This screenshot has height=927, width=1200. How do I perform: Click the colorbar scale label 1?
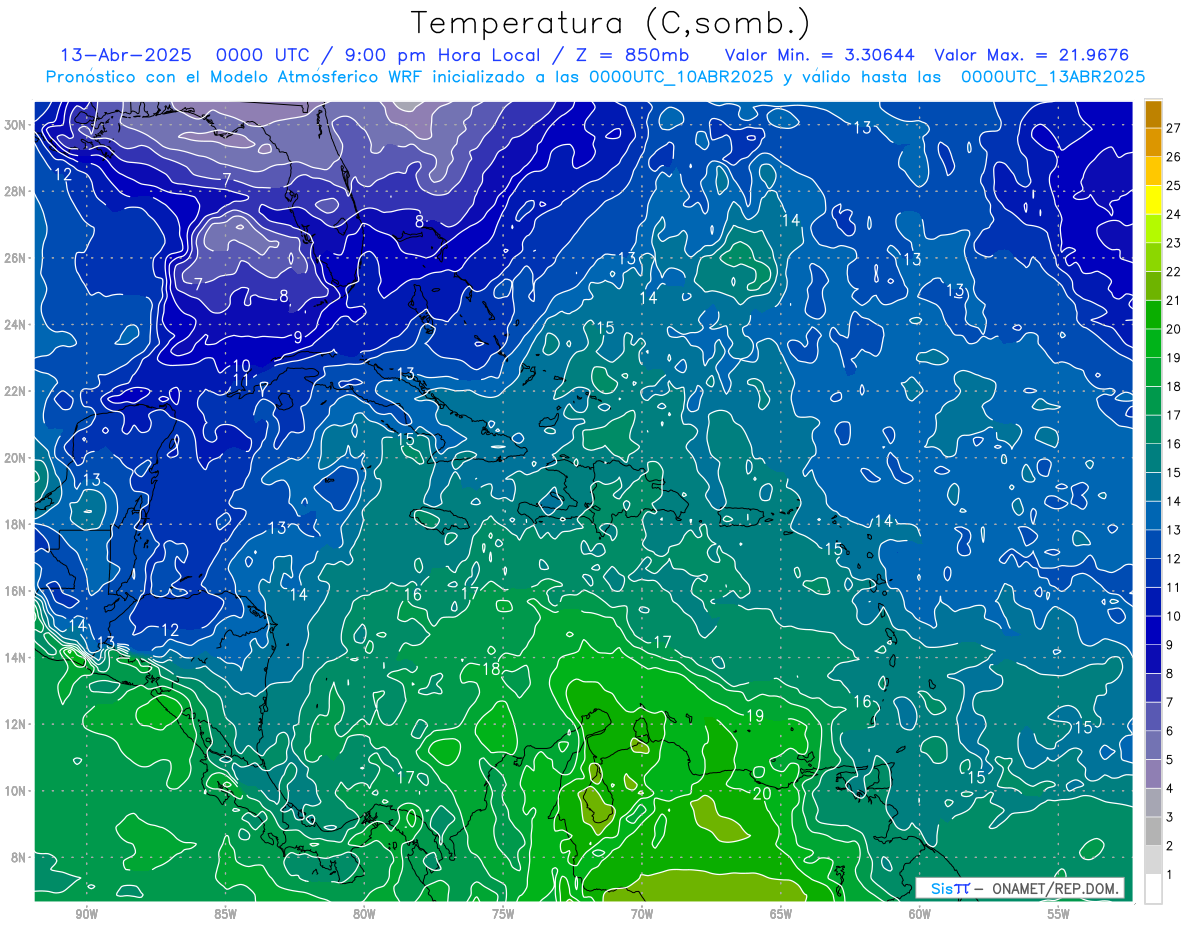point(1170,876)
